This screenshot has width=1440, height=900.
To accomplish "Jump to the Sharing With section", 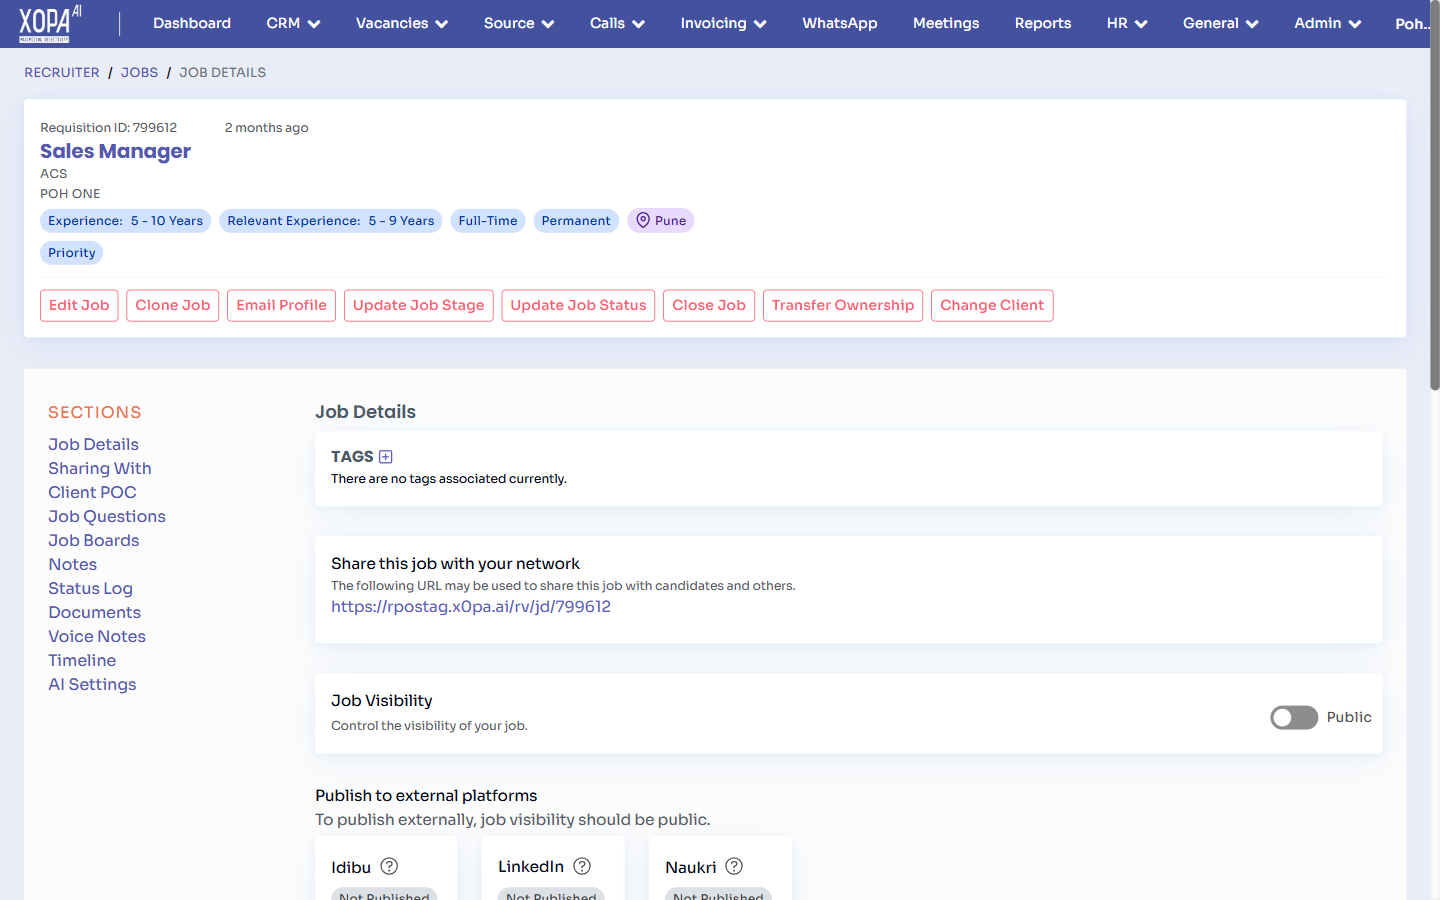I will click(x=100, y=468).
